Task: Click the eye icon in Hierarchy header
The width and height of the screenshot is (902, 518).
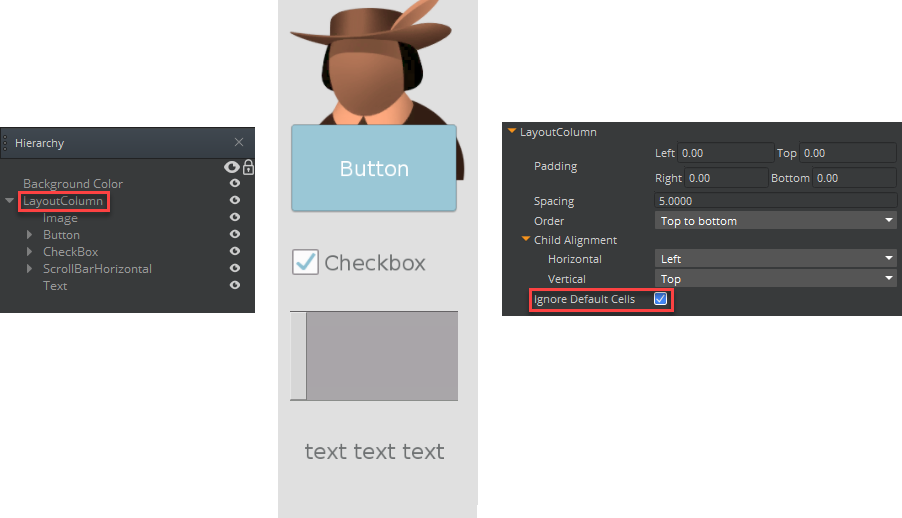Action: [233, 167]
